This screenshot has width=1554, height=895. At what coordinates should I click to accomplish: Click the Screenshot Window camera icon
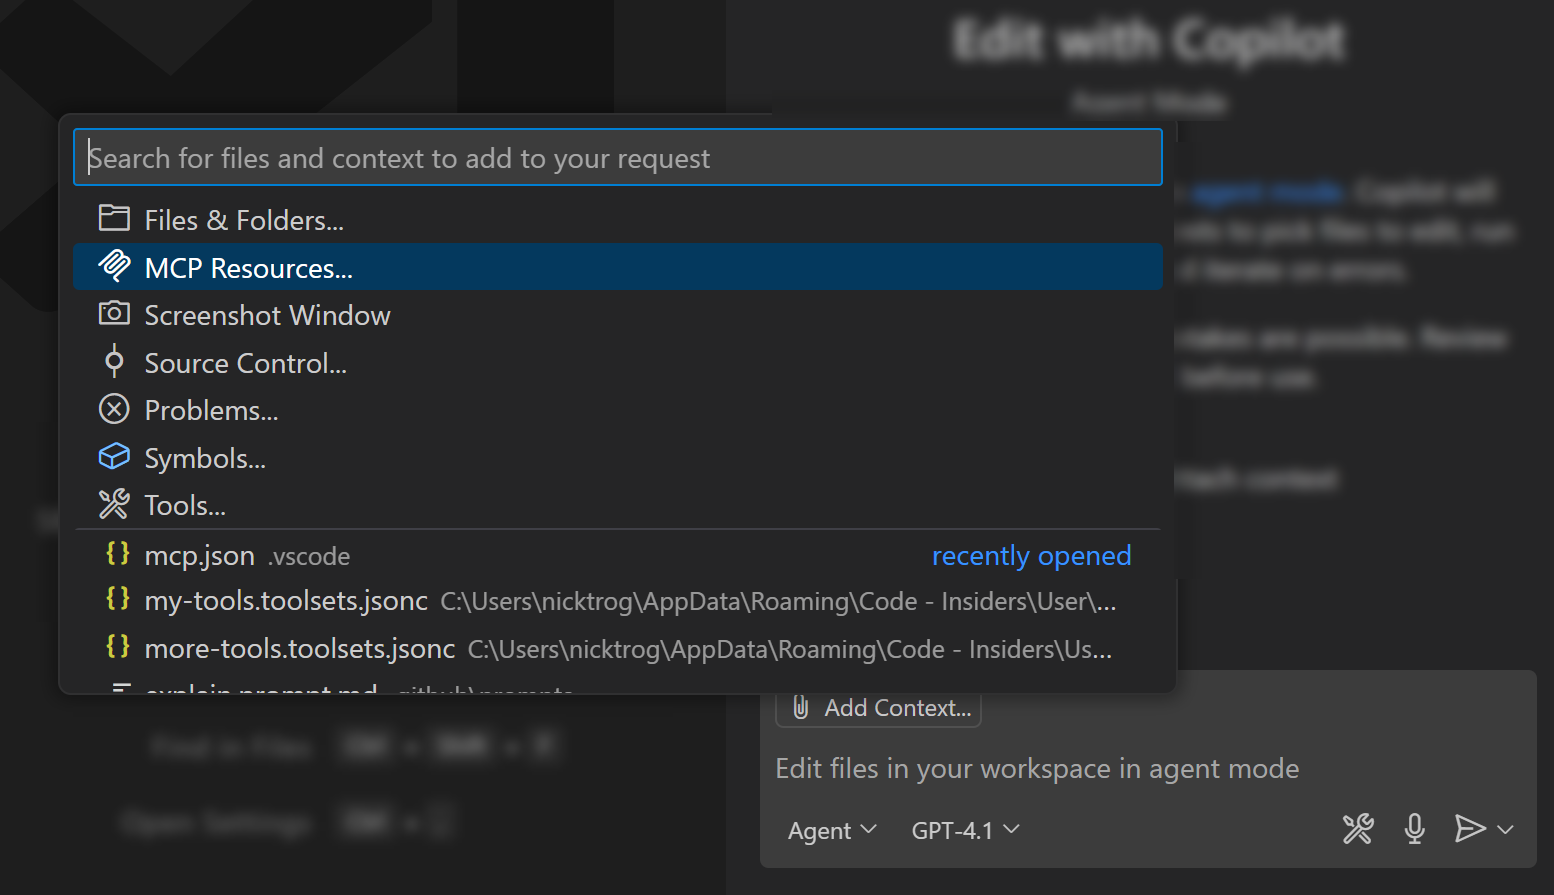coord(114,313)
